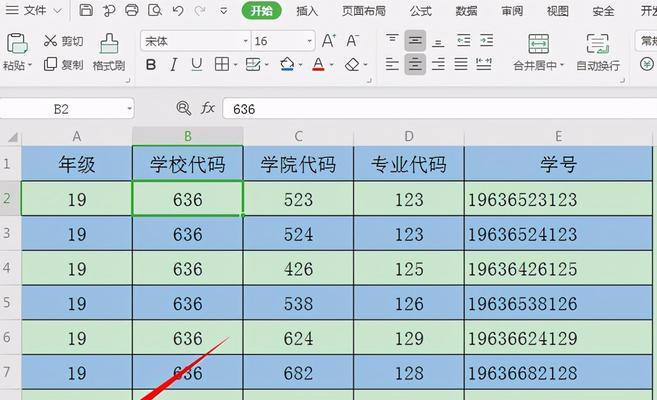Align text right
This screenshot has height=400, width=657.
click(x=438, y=64)
